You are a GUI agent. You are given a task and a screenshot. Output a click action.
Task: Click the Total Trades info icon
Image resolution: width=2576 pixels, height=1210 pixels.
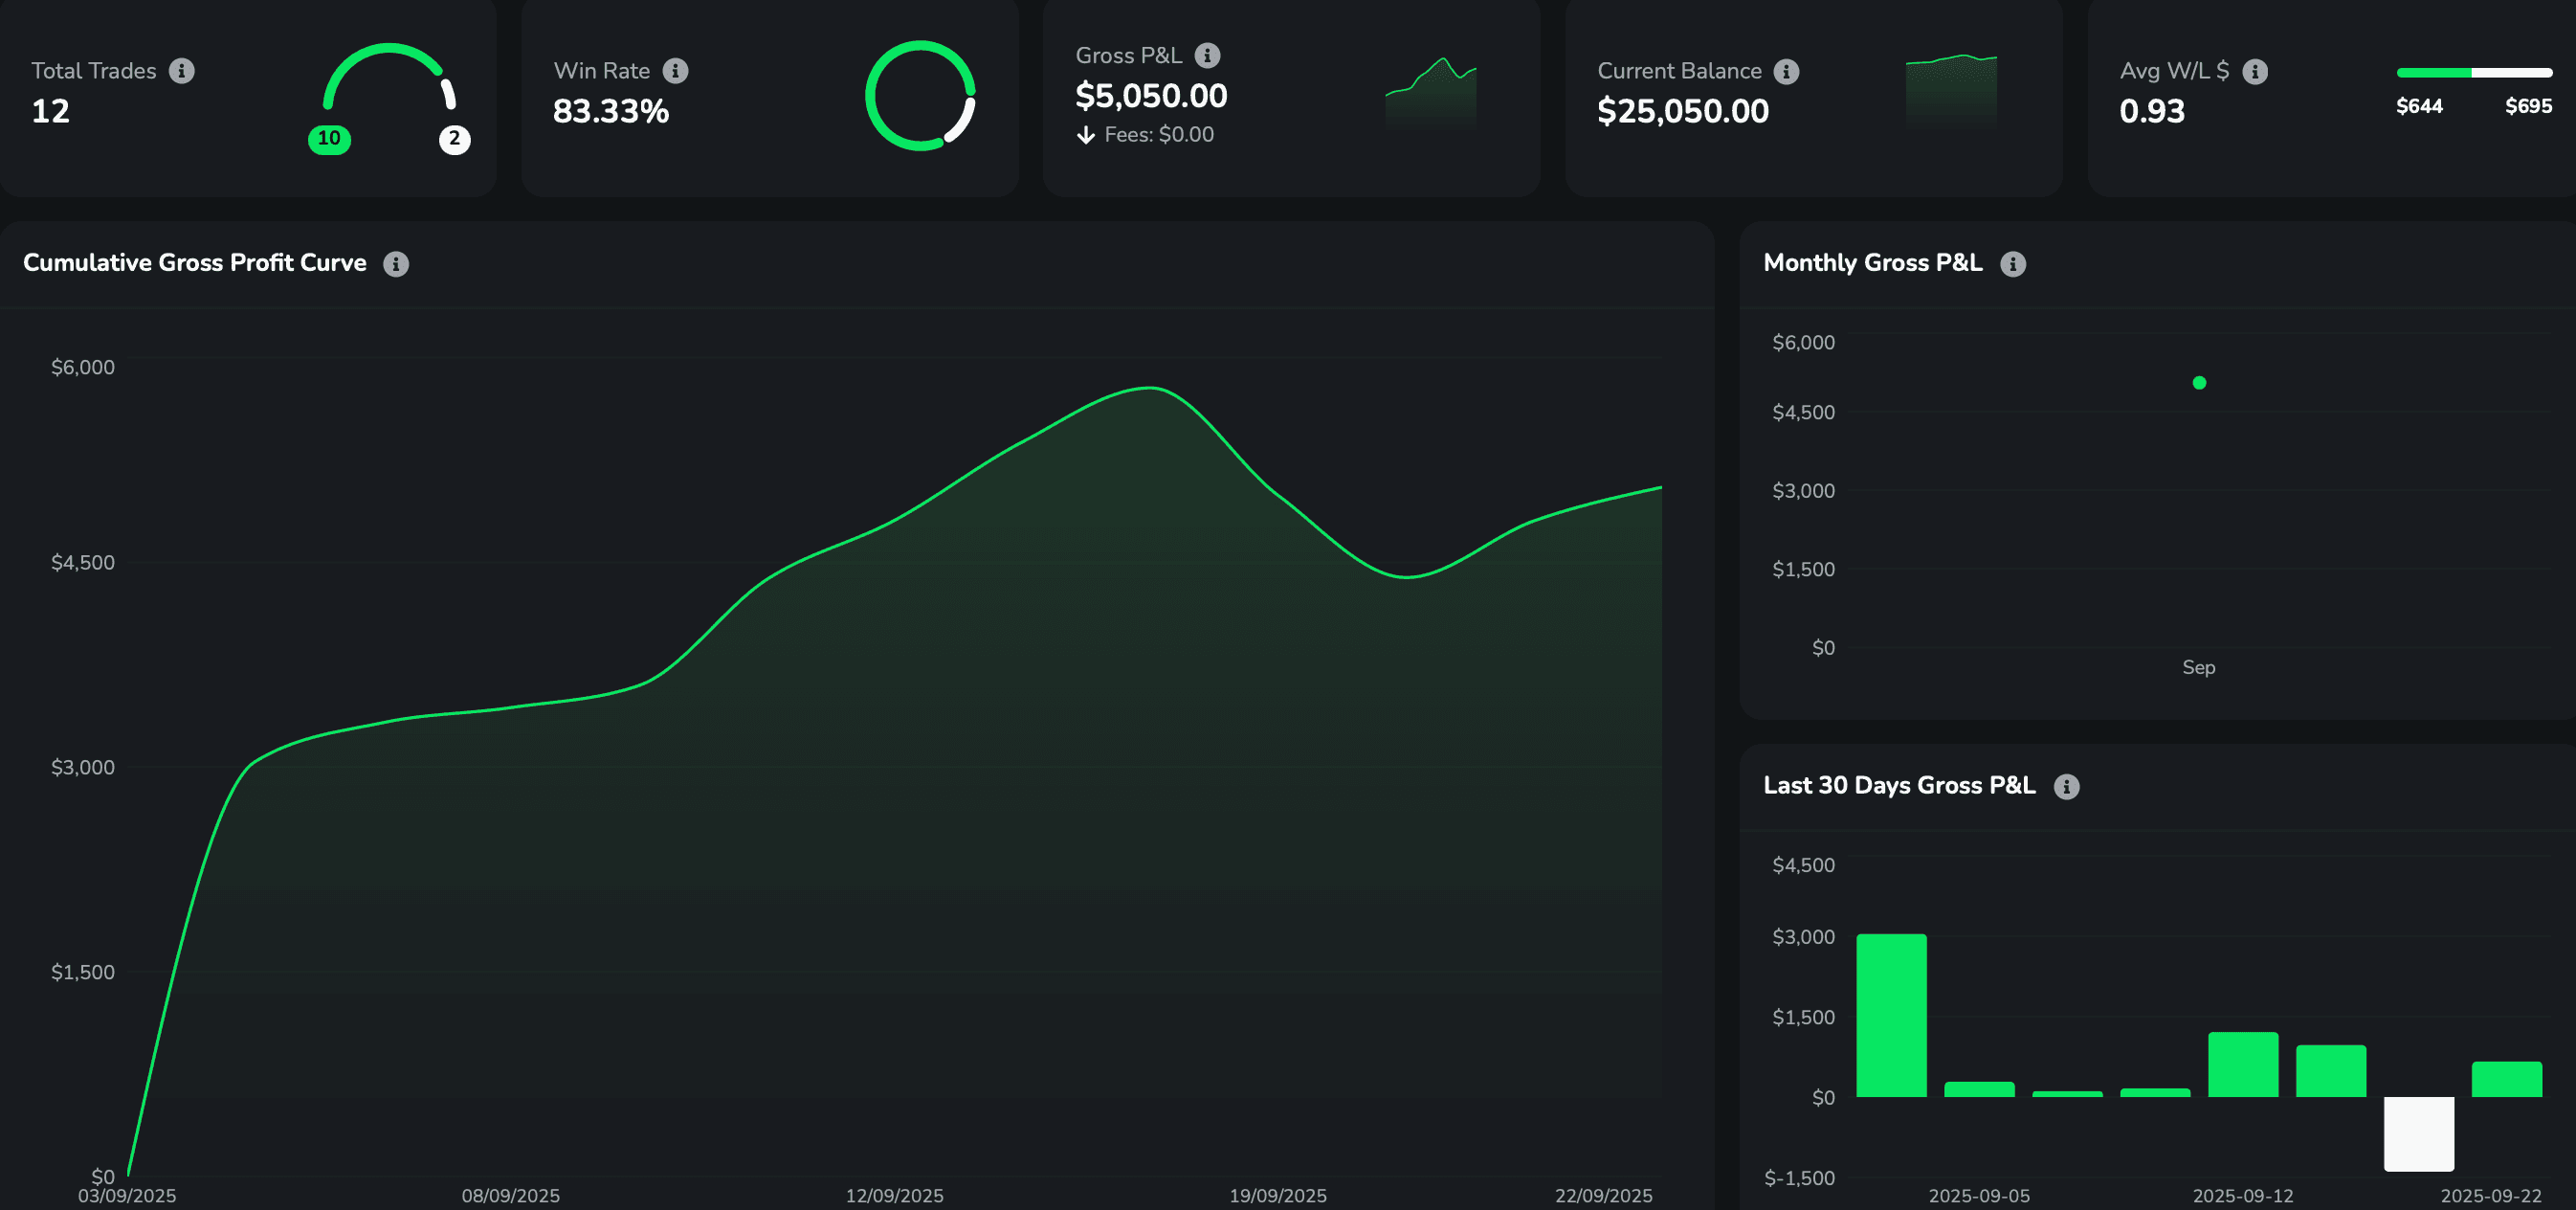(181, 71)
